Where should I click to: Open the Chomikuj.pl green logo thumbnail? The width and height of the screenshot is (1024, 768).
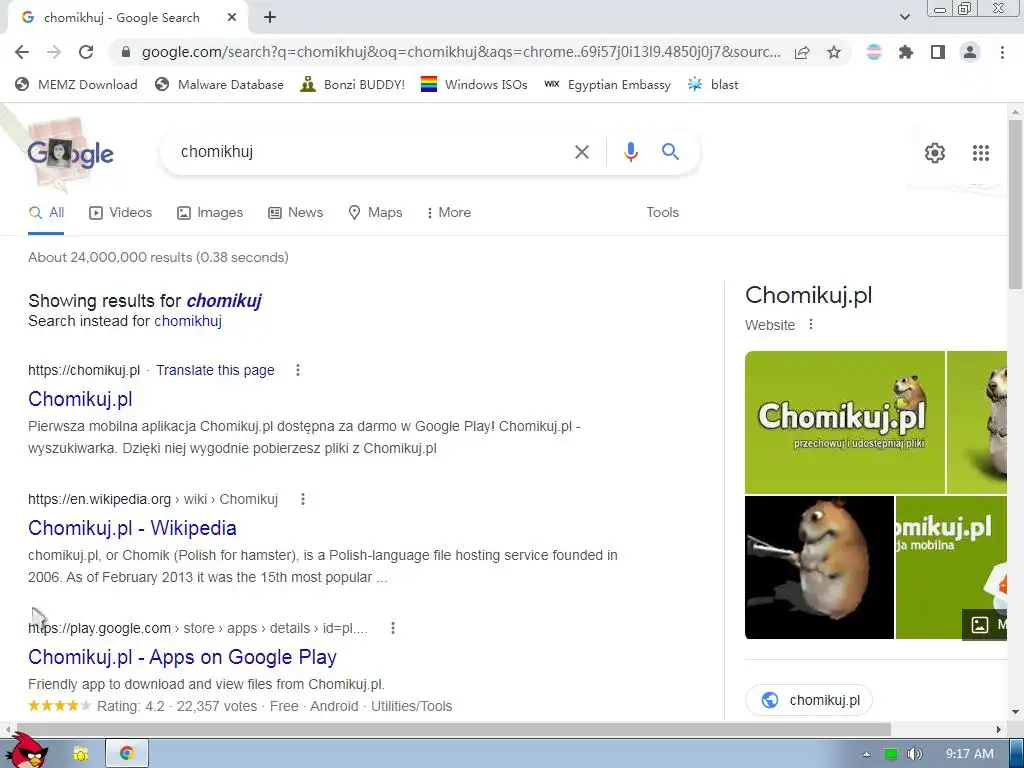pos(844,422)
